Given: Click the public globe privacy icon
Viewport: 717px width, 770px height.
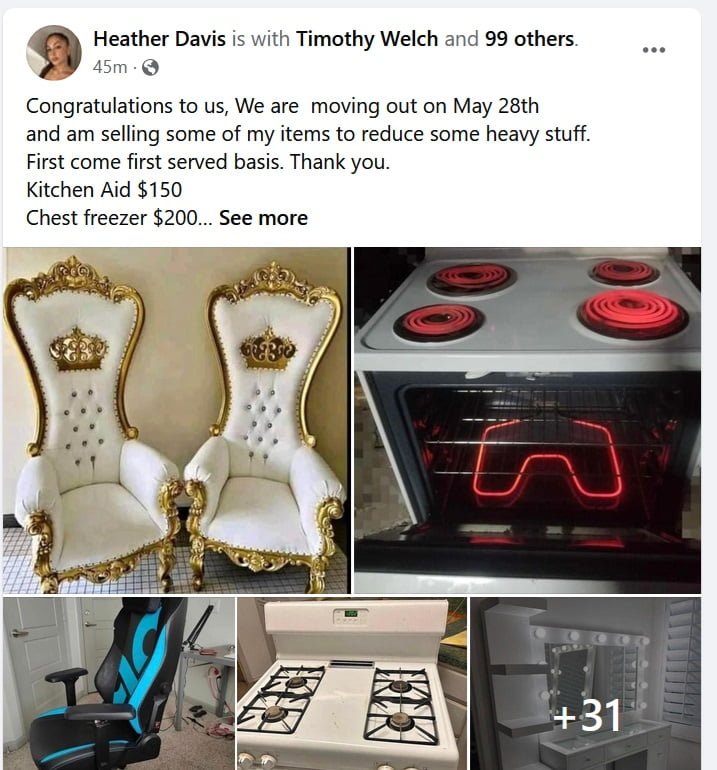Looking at the screenshot, I should 150,67.
